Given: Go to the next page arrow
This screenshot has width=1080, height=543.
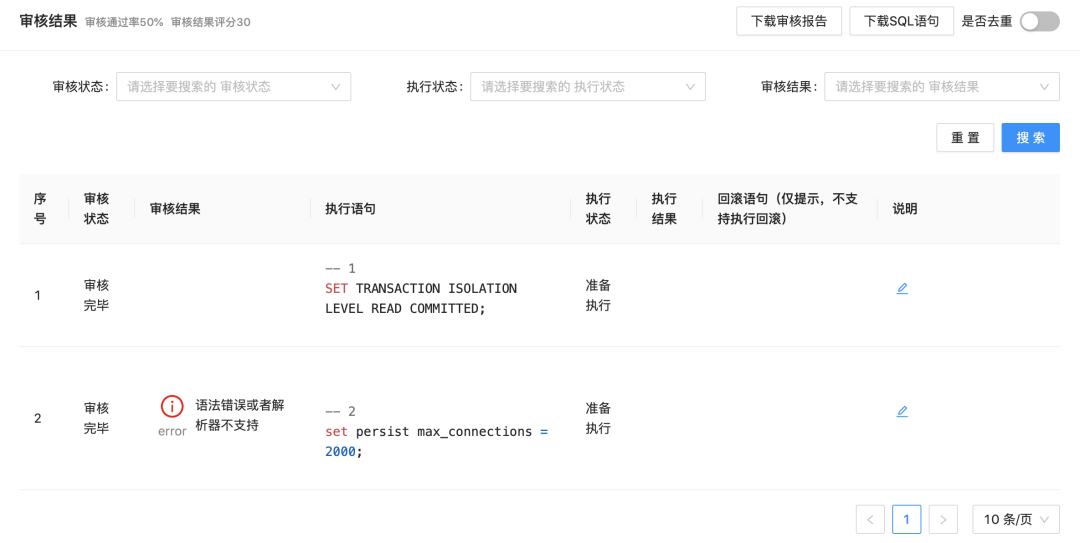Looking at the screenshot, I should coord(943,519).
